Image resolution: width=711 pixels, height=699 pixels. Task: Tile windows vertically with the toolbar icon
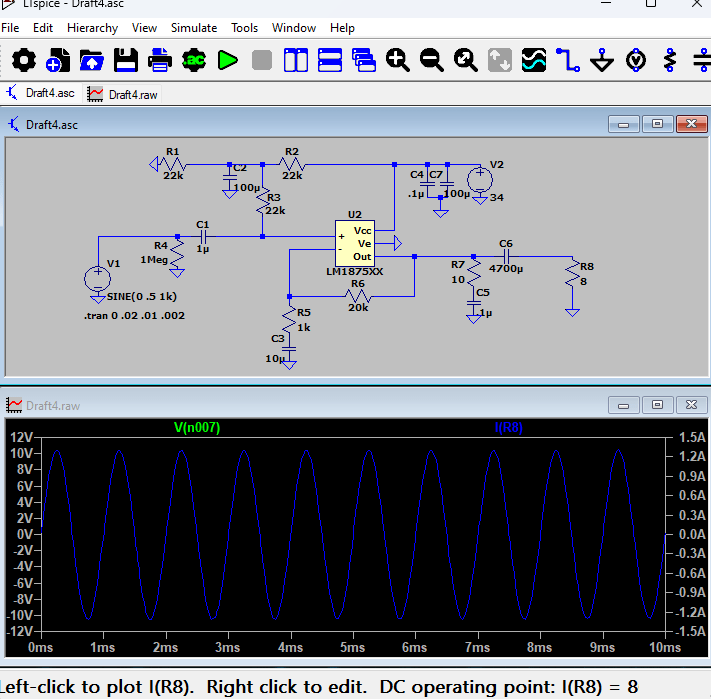coord(296,60)
